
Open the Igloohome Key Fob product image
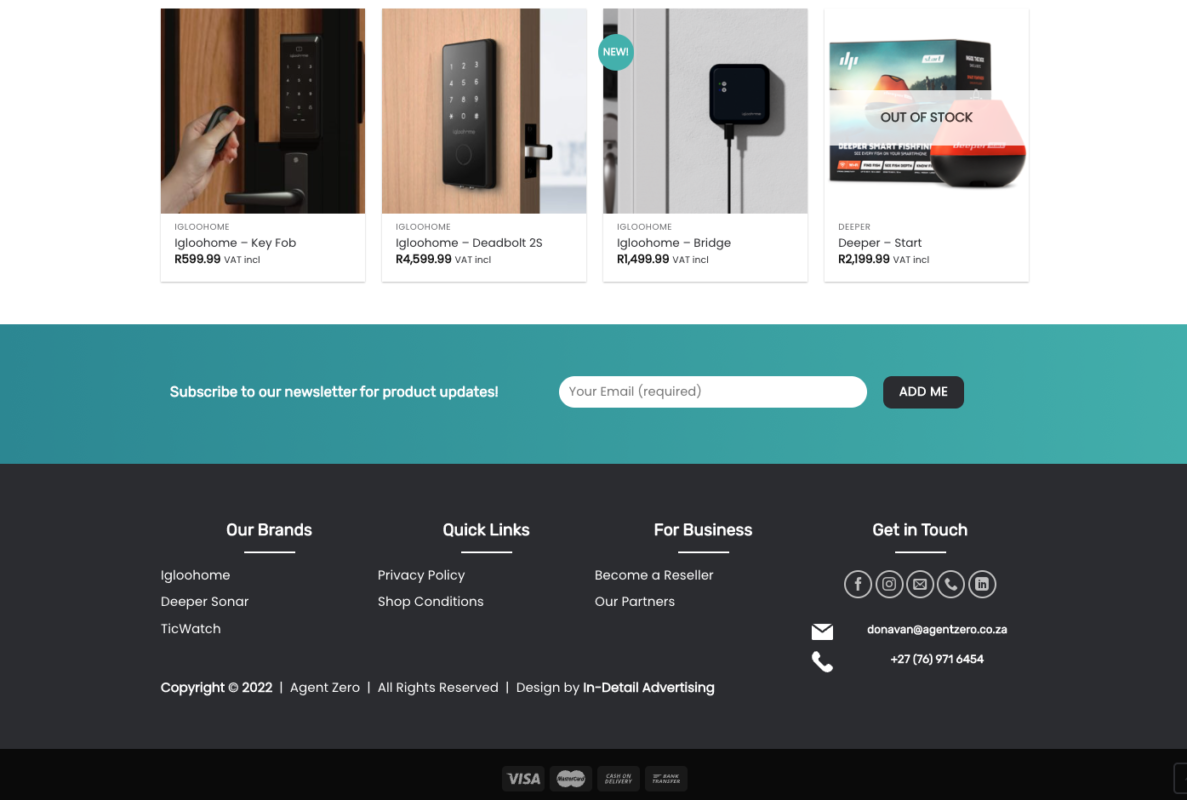pos(263,111)
